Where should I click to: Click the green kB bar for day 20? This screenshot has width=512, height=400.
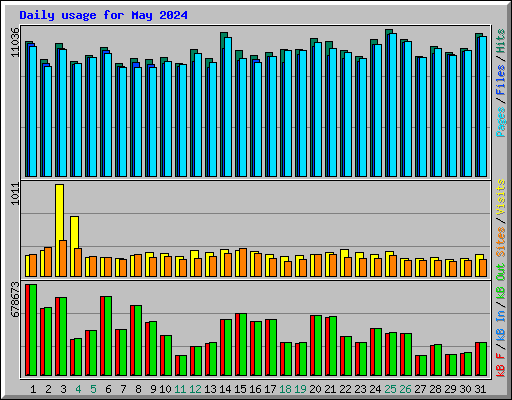[318, 345]
